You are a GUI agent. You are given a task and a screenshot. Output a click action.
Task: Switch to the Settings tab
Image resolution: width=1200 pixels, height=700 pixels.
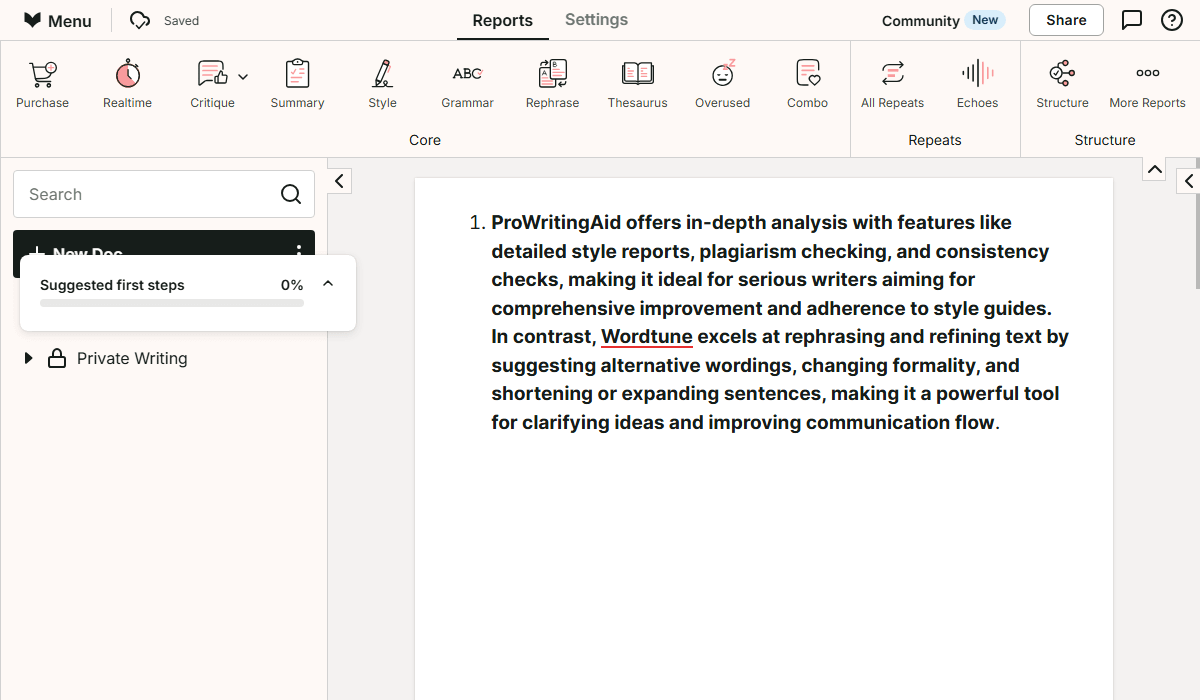tap(596, 19)
